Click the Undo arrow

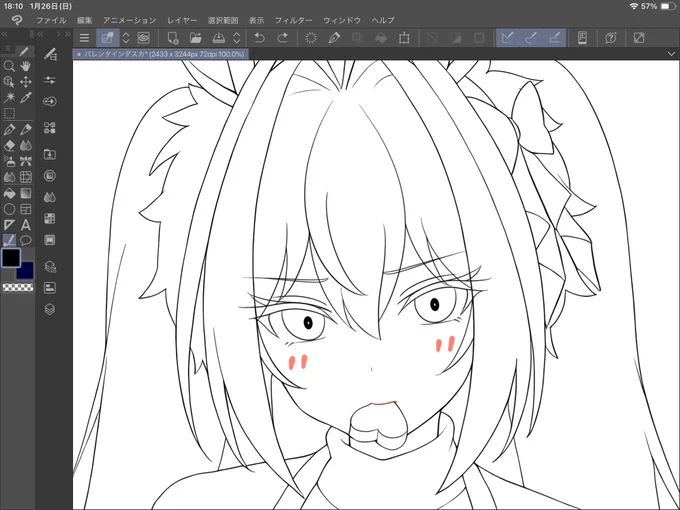click(259, 38)
